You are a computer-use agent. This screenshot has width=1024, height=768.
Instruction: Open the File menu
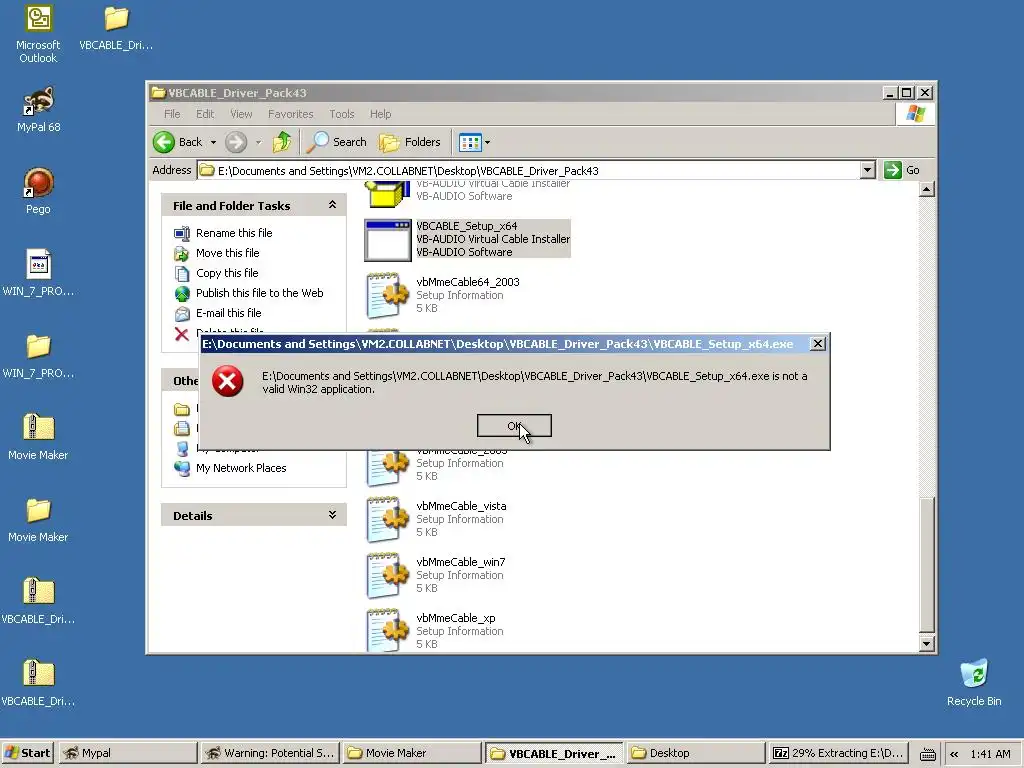tap(172, 114)
